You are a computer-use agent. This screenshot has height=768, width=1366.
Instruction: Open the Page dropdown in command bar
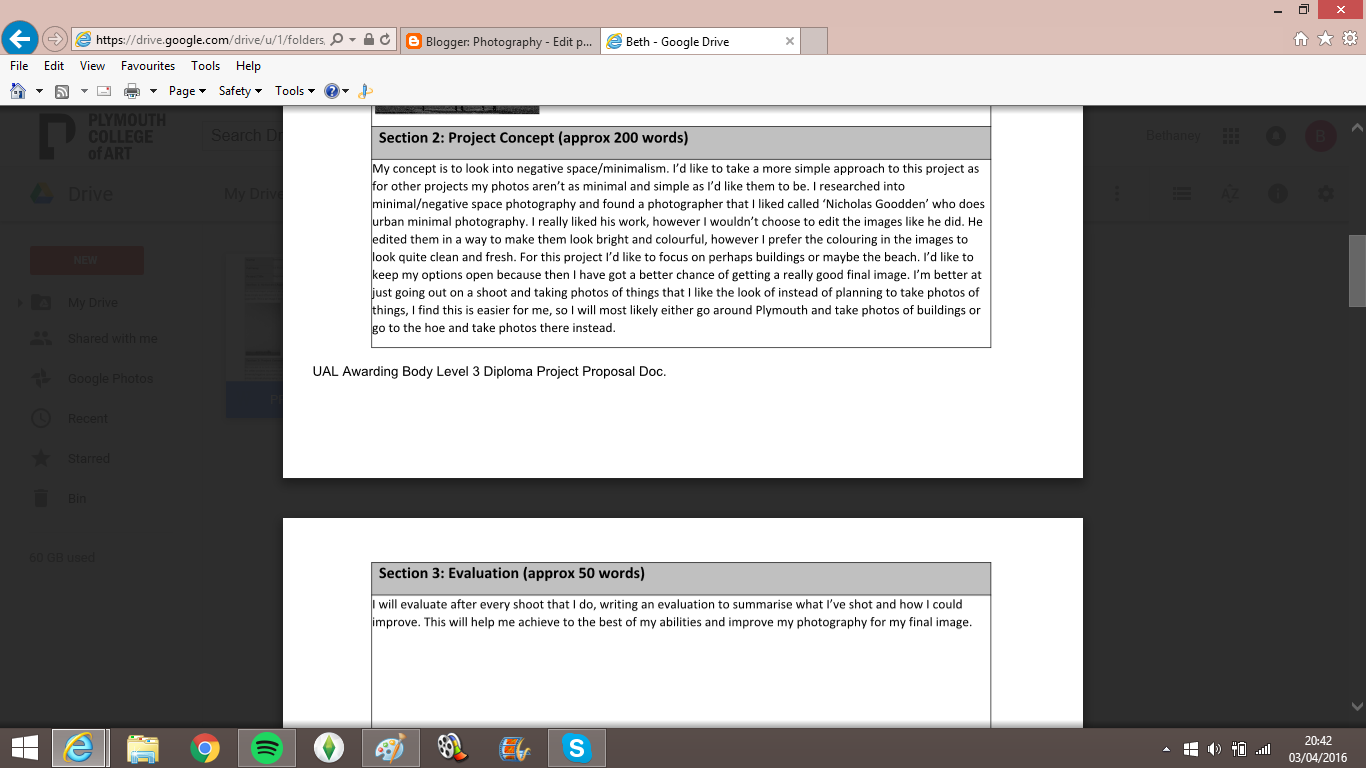[187, 91]
